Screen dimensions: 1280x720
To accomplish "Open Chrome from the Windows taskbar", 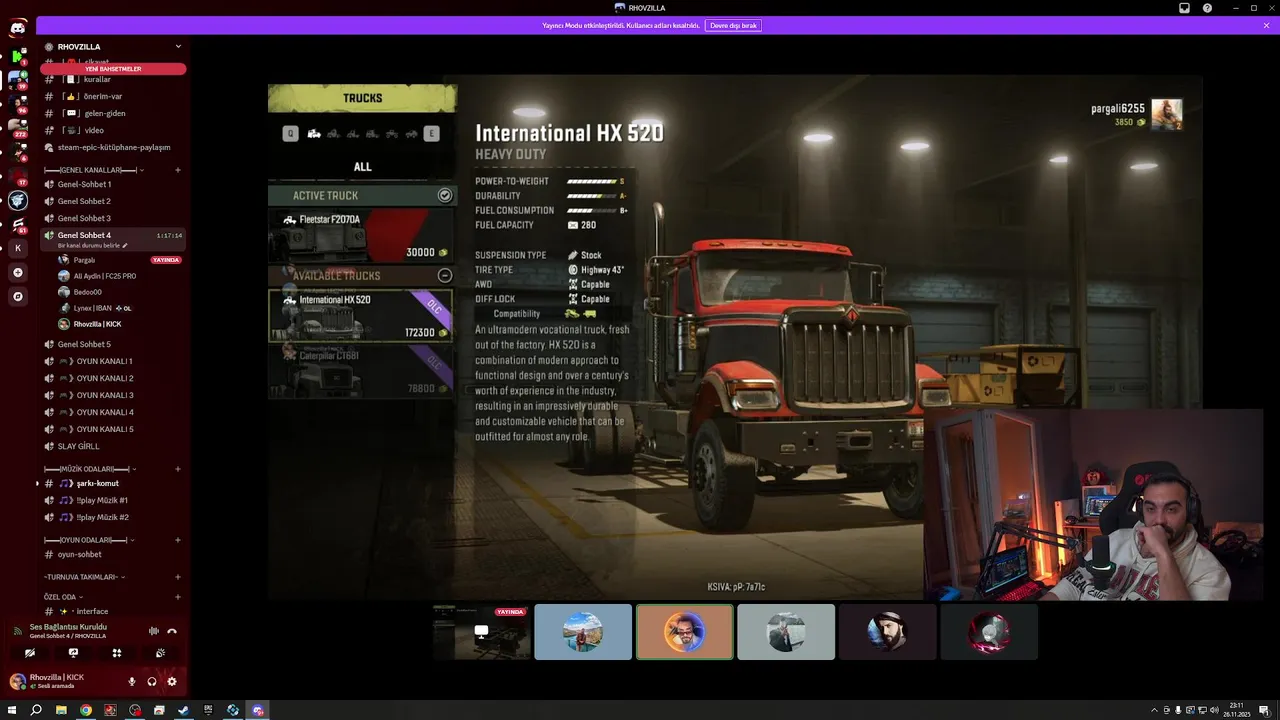I will click(x=86, y=710).
